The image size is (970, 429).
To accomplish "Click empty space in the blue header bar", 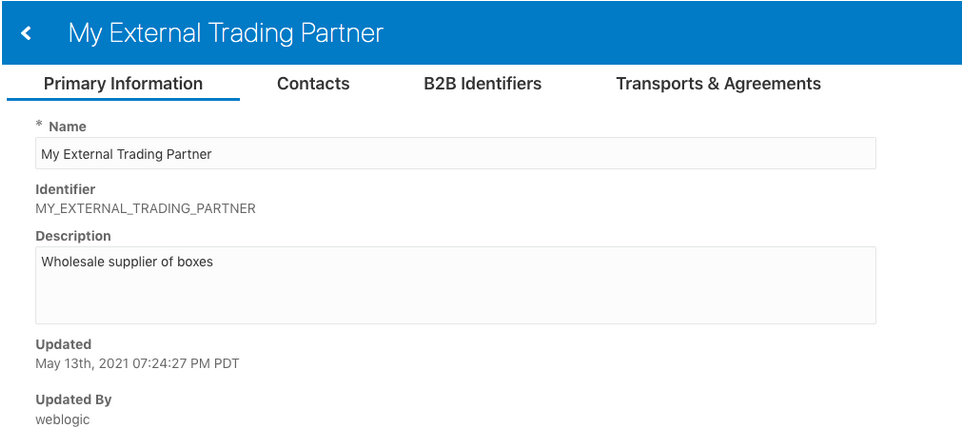I will [x=680, y=33].
